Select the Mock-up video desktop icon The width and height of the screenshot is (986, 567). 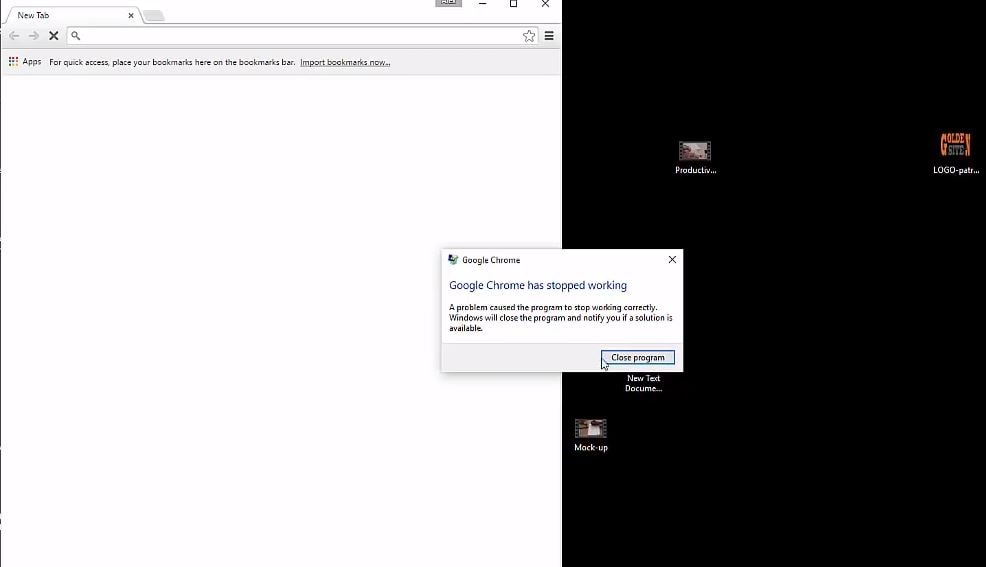[x=590, y=436]
